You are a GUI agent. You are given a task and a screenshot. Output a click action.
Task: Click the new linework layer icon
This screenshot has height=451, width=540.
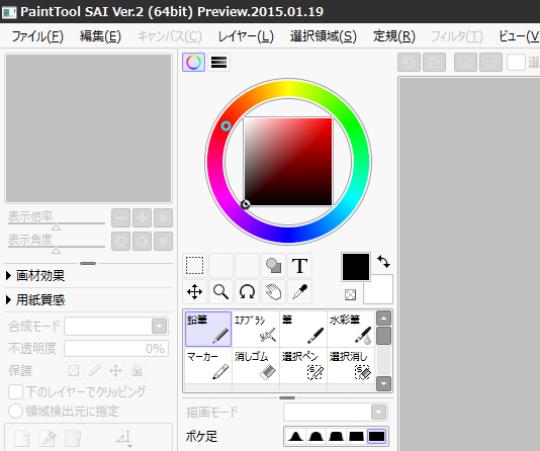tap(48, 439)
